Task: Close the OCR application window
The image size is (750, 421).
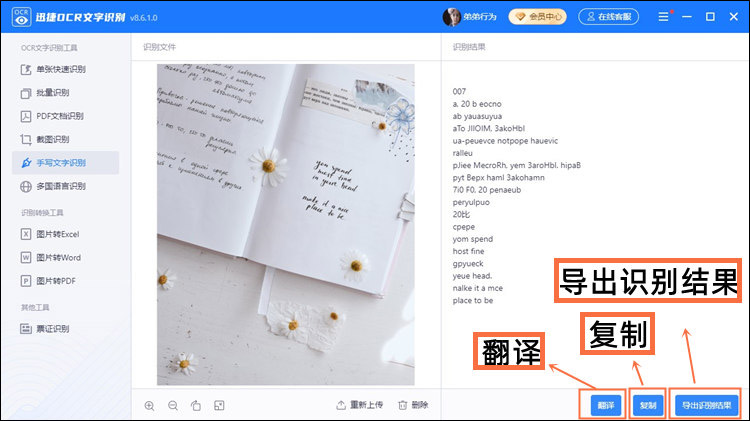Action: 734,17
